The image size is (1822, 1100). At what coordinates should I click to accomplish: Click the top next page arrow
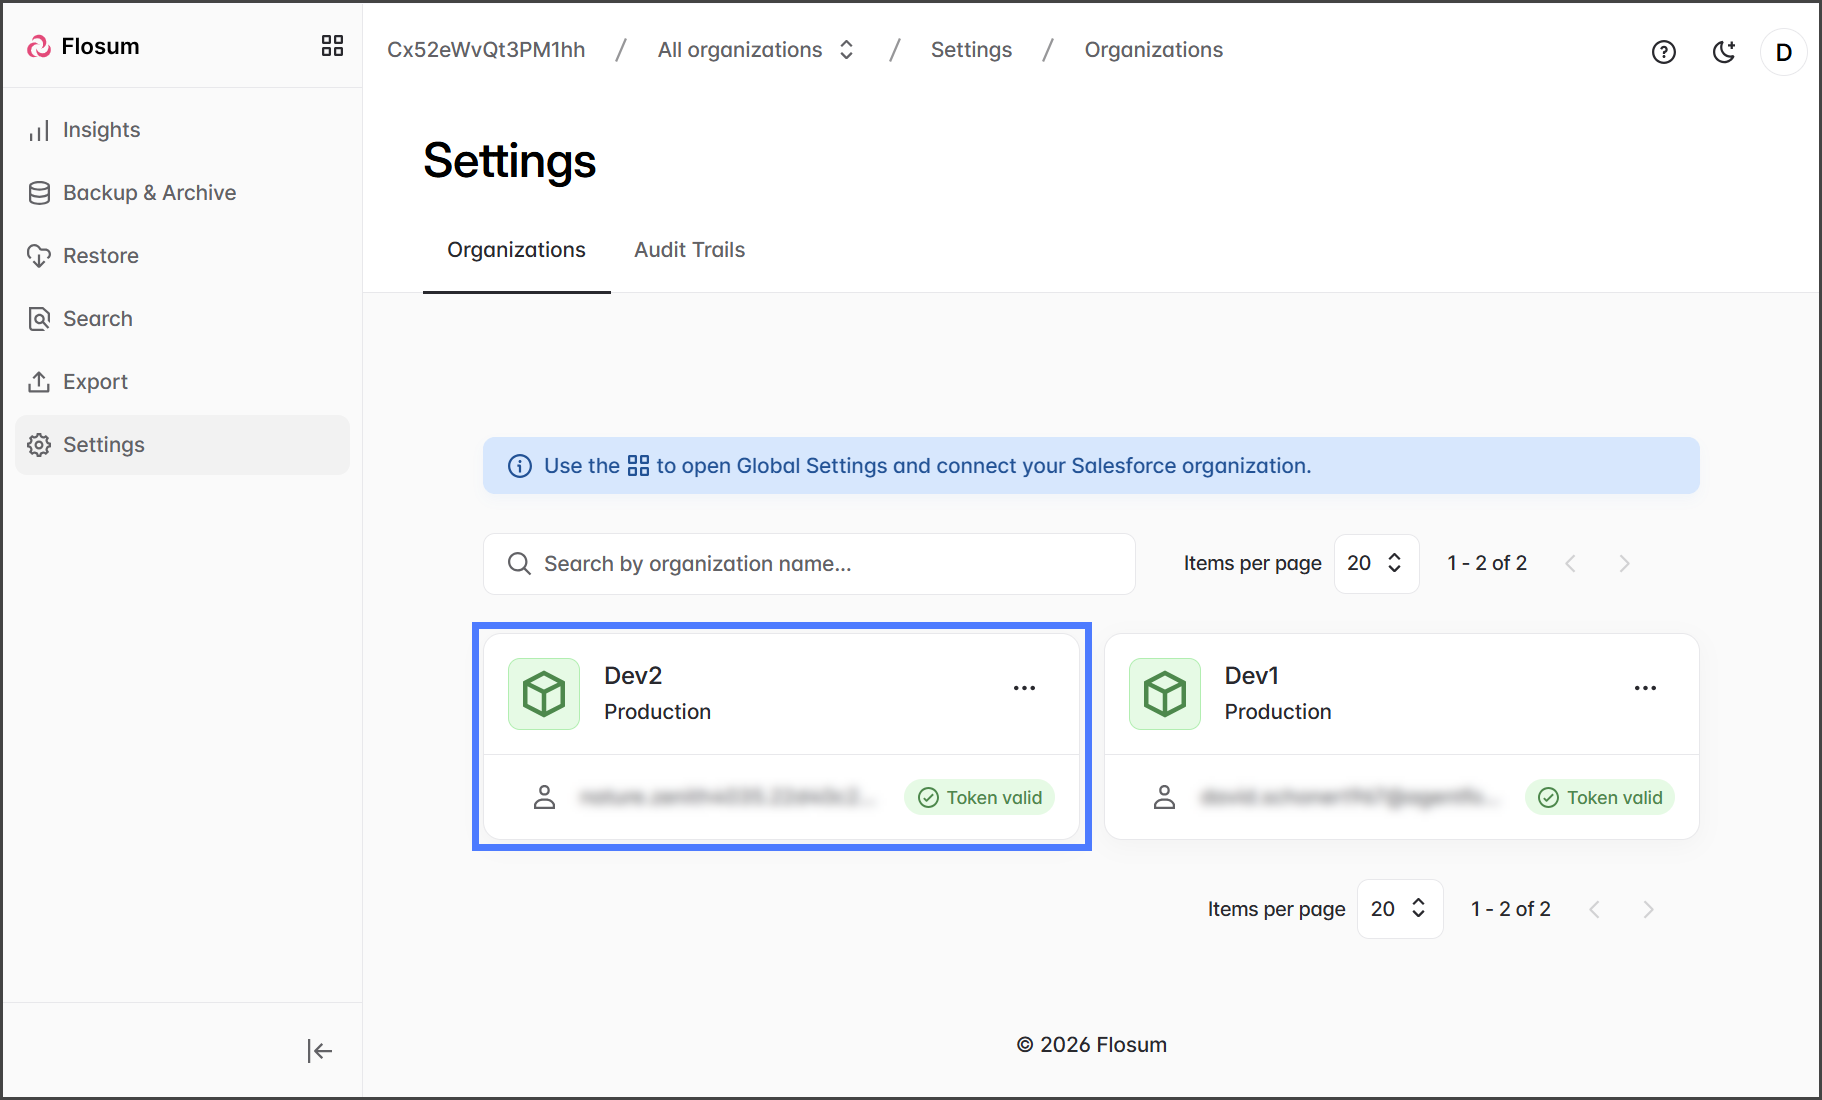coord(1624,564)
